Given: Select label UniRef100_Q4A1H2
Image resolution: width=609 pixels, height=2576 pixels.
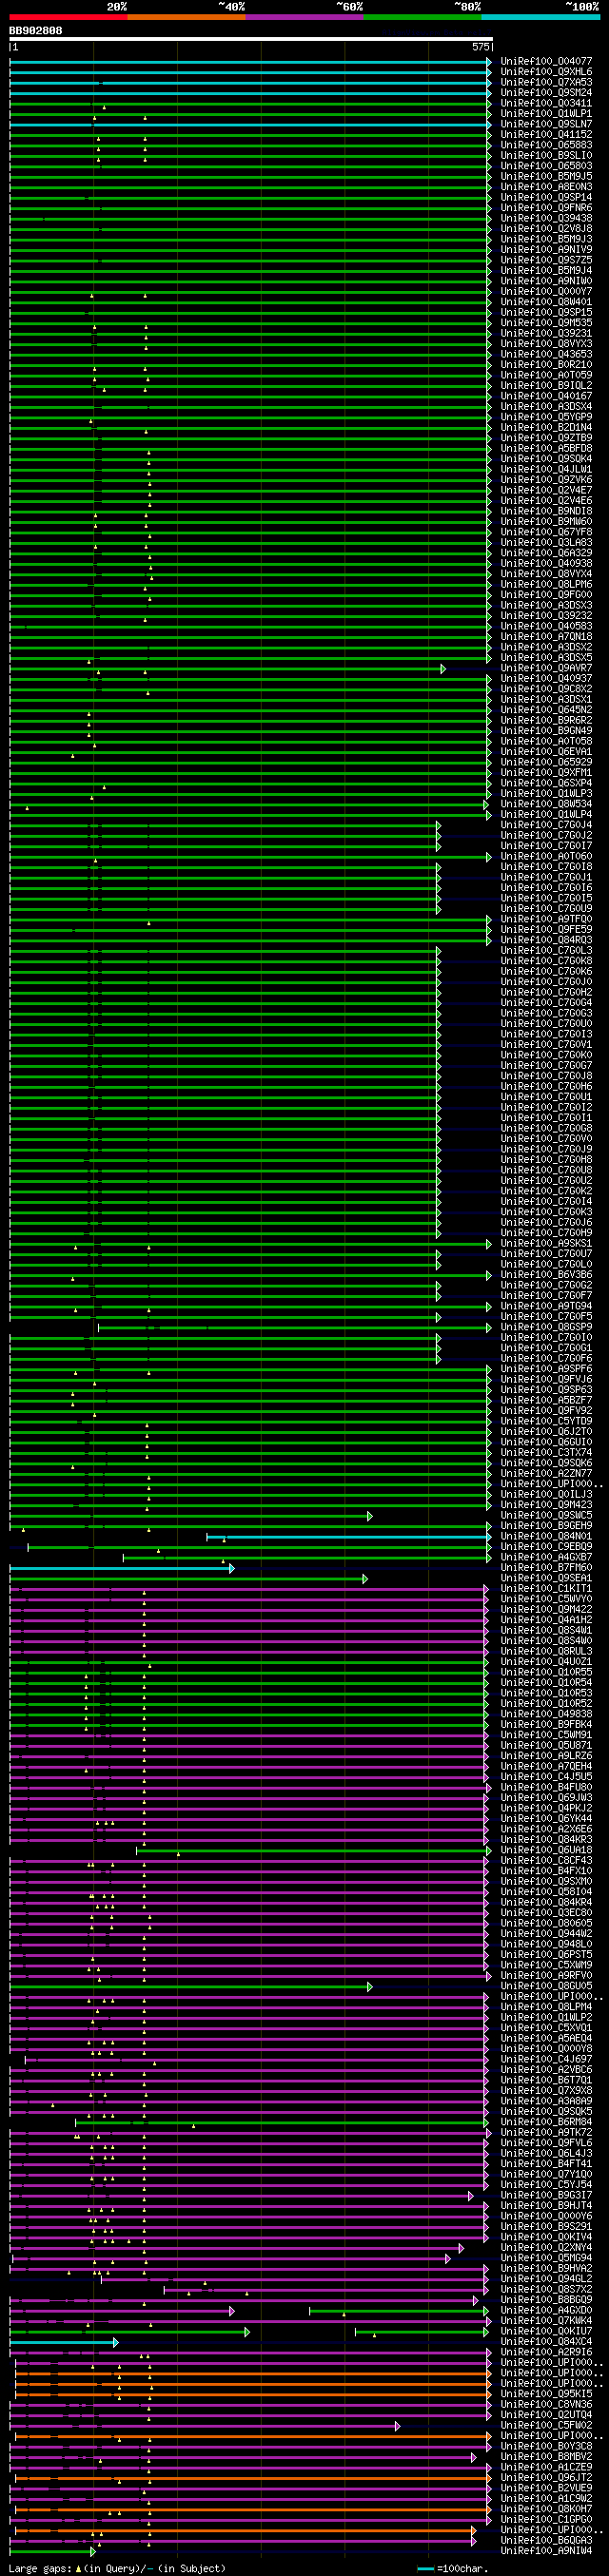Looking at the screenshot, I should (546, 1620).
